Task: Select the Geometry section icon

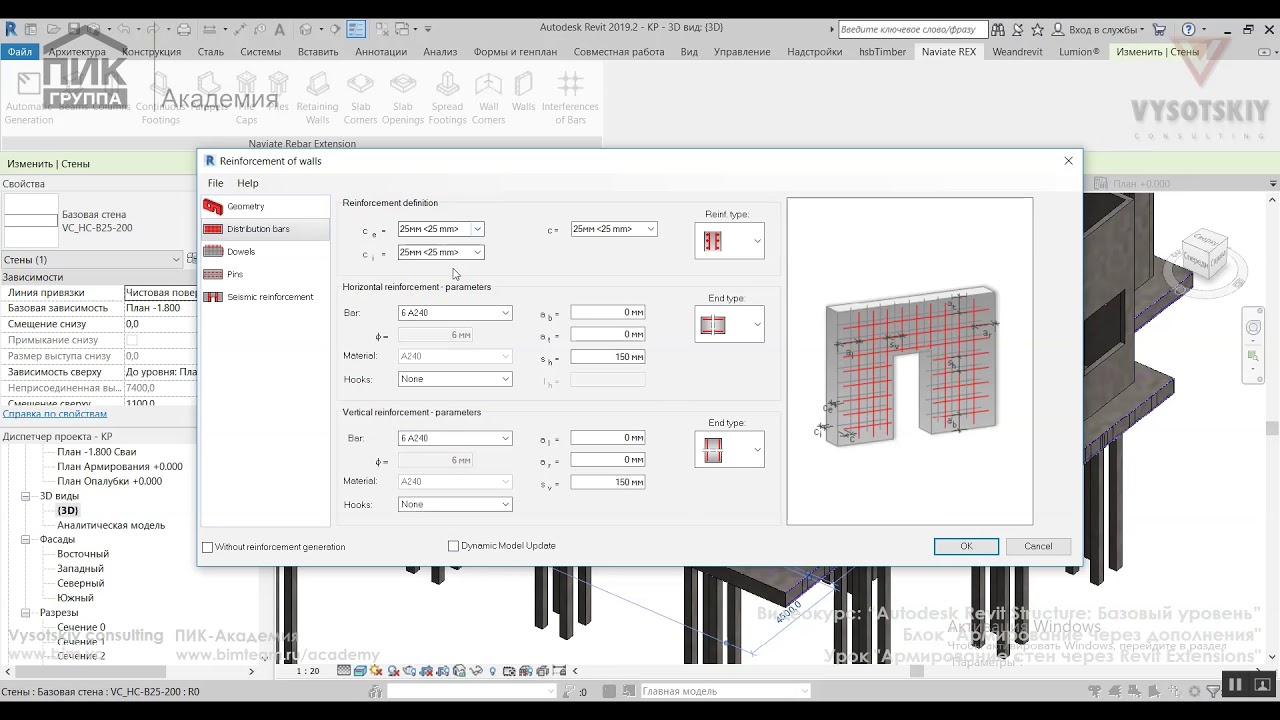Action: tap(212, 207)
